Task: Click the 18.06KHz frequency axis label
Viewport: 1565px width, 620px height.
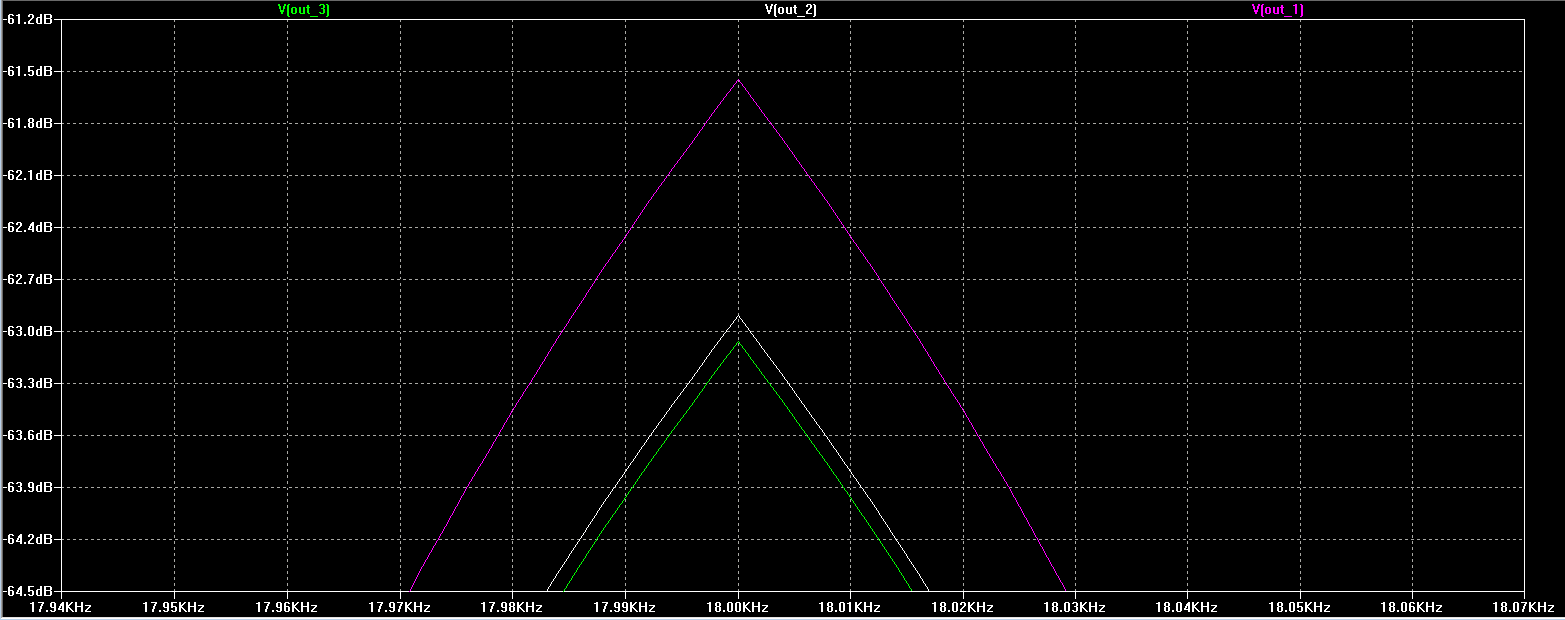Action: pos(1413,607)
